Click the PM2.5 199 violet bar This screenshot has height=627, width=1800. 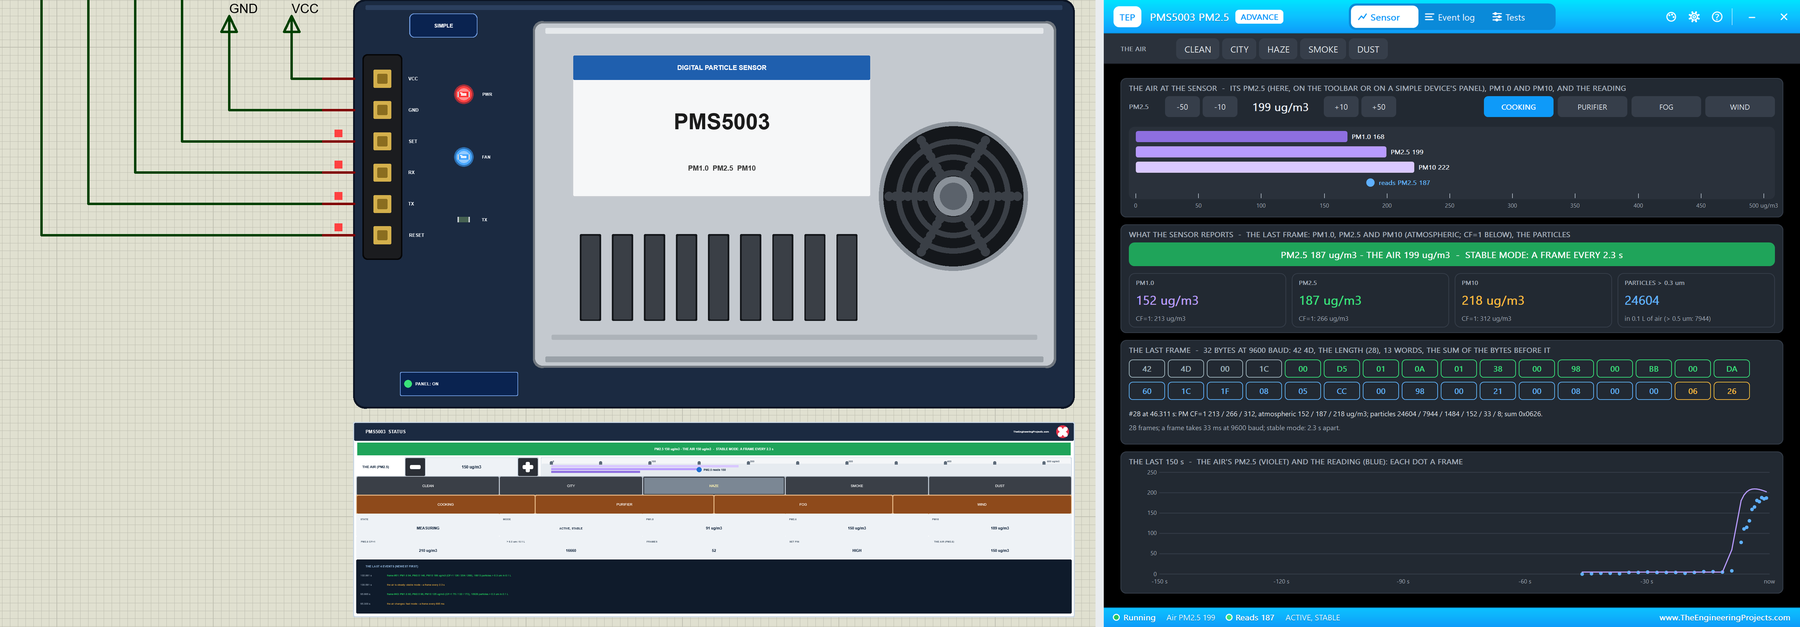(1261, 152)
